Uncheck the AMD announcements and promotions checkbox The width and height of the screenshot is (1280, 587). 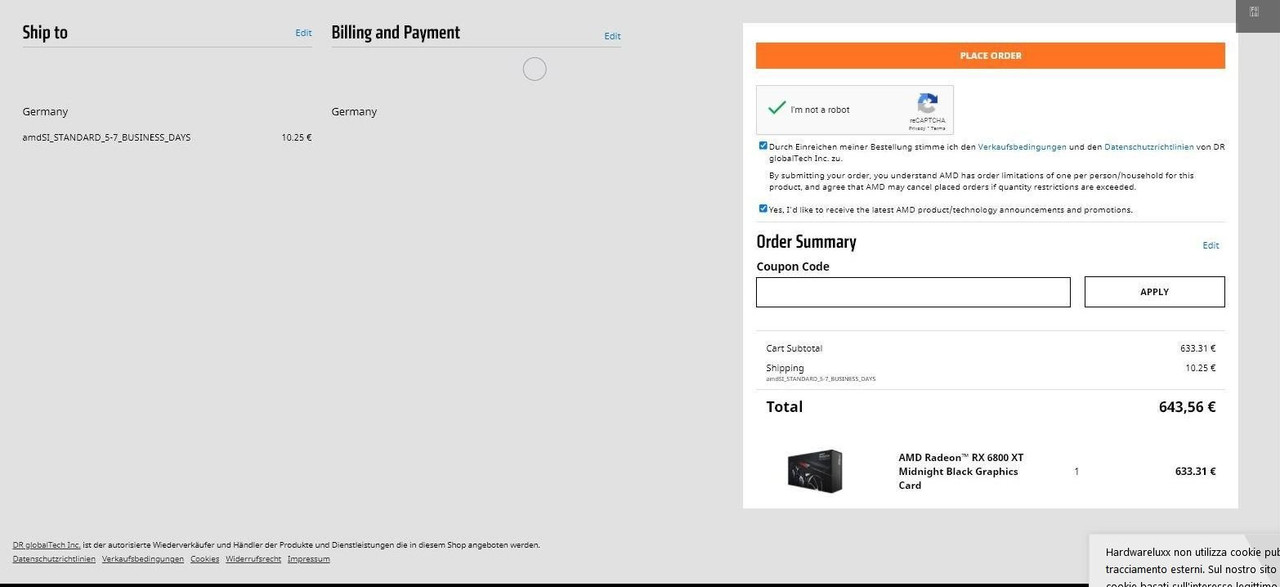pos(763,209)
